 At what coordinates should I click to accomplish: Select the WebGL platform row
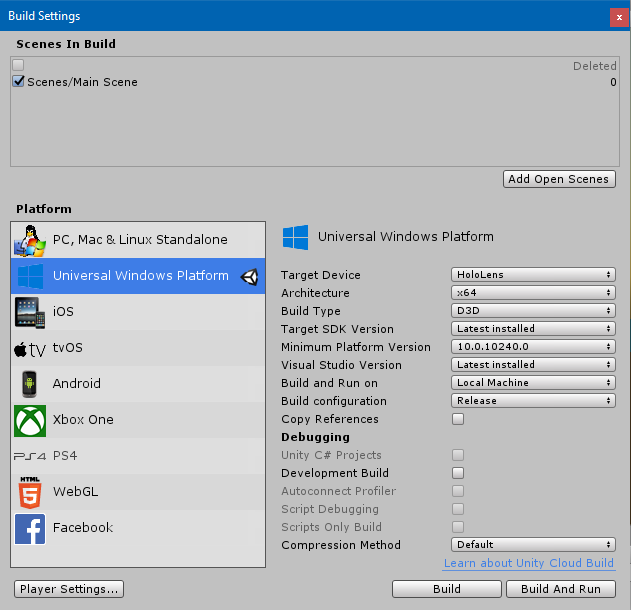138,492
